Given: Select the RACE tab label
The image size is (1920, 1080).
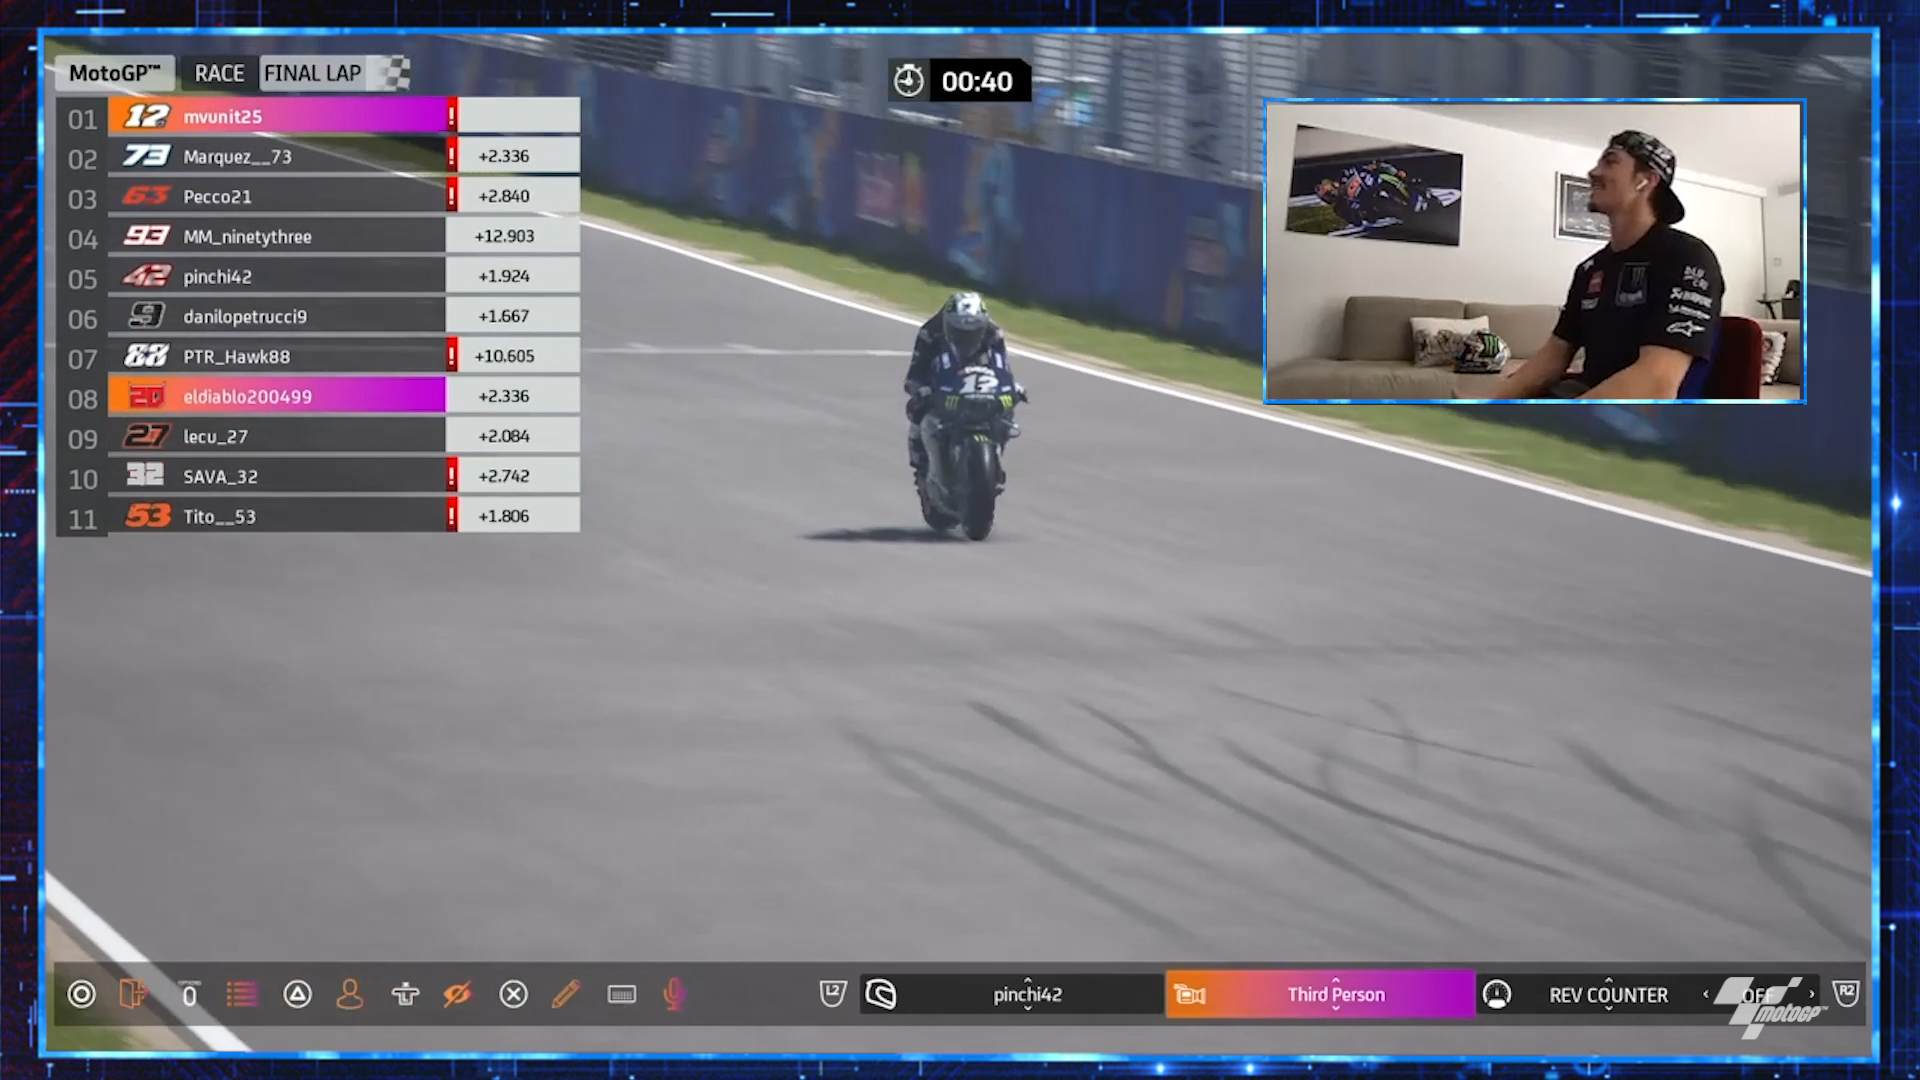Looking at the screenshot, I should tap(219, 73).
